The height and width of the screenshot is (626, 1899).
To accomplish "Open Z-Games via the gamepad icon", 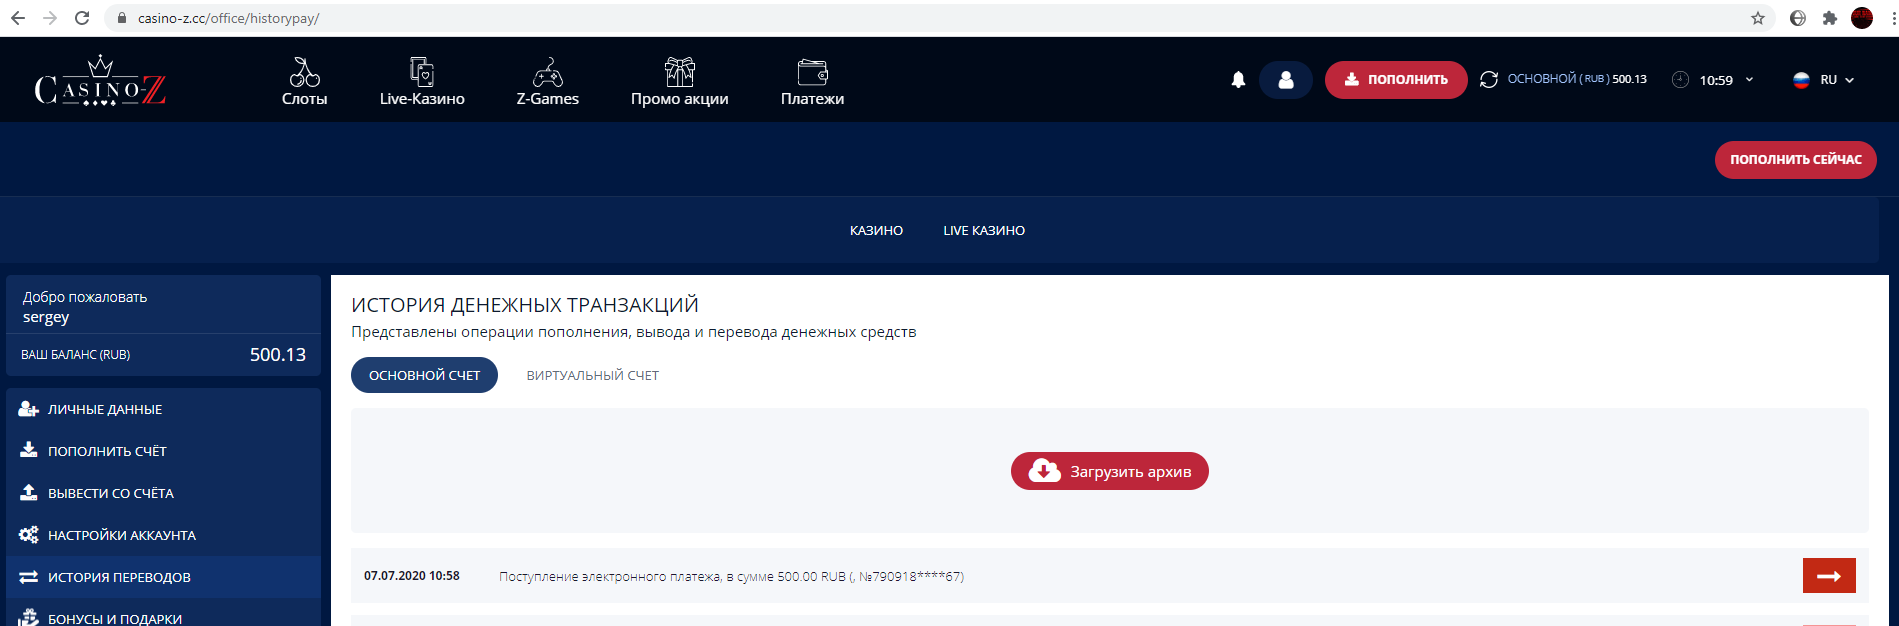I will coord(547,72).
